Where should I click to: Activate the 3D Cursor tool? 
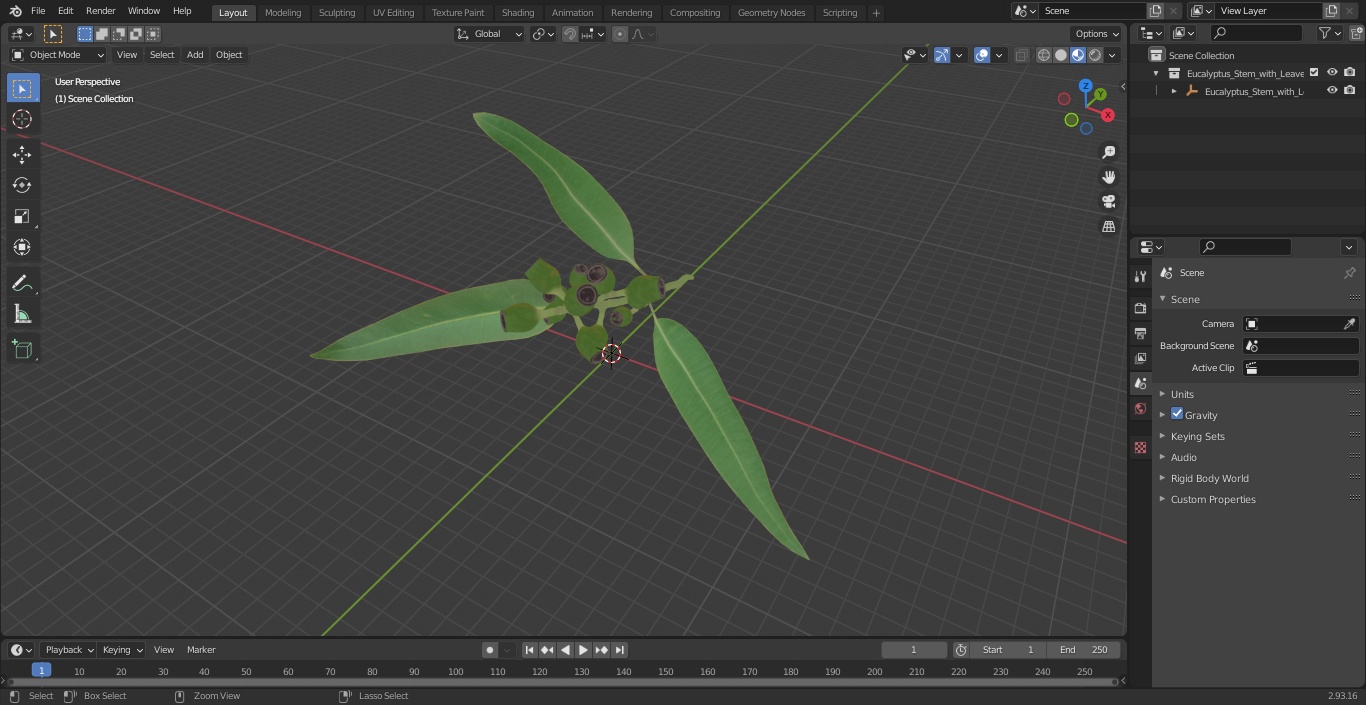tap(22, 119)
